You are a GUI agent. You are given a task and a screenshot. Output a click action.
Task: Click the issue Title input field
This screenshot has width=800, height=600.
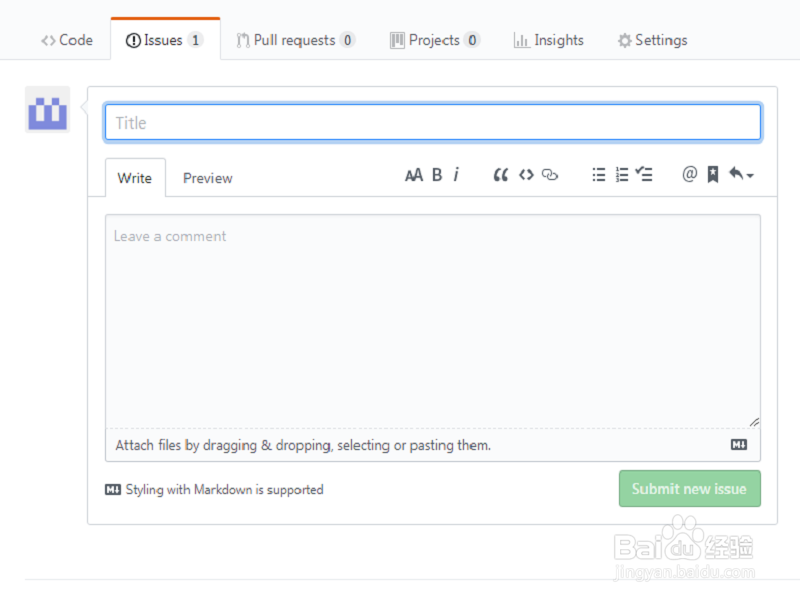[432, 122]
